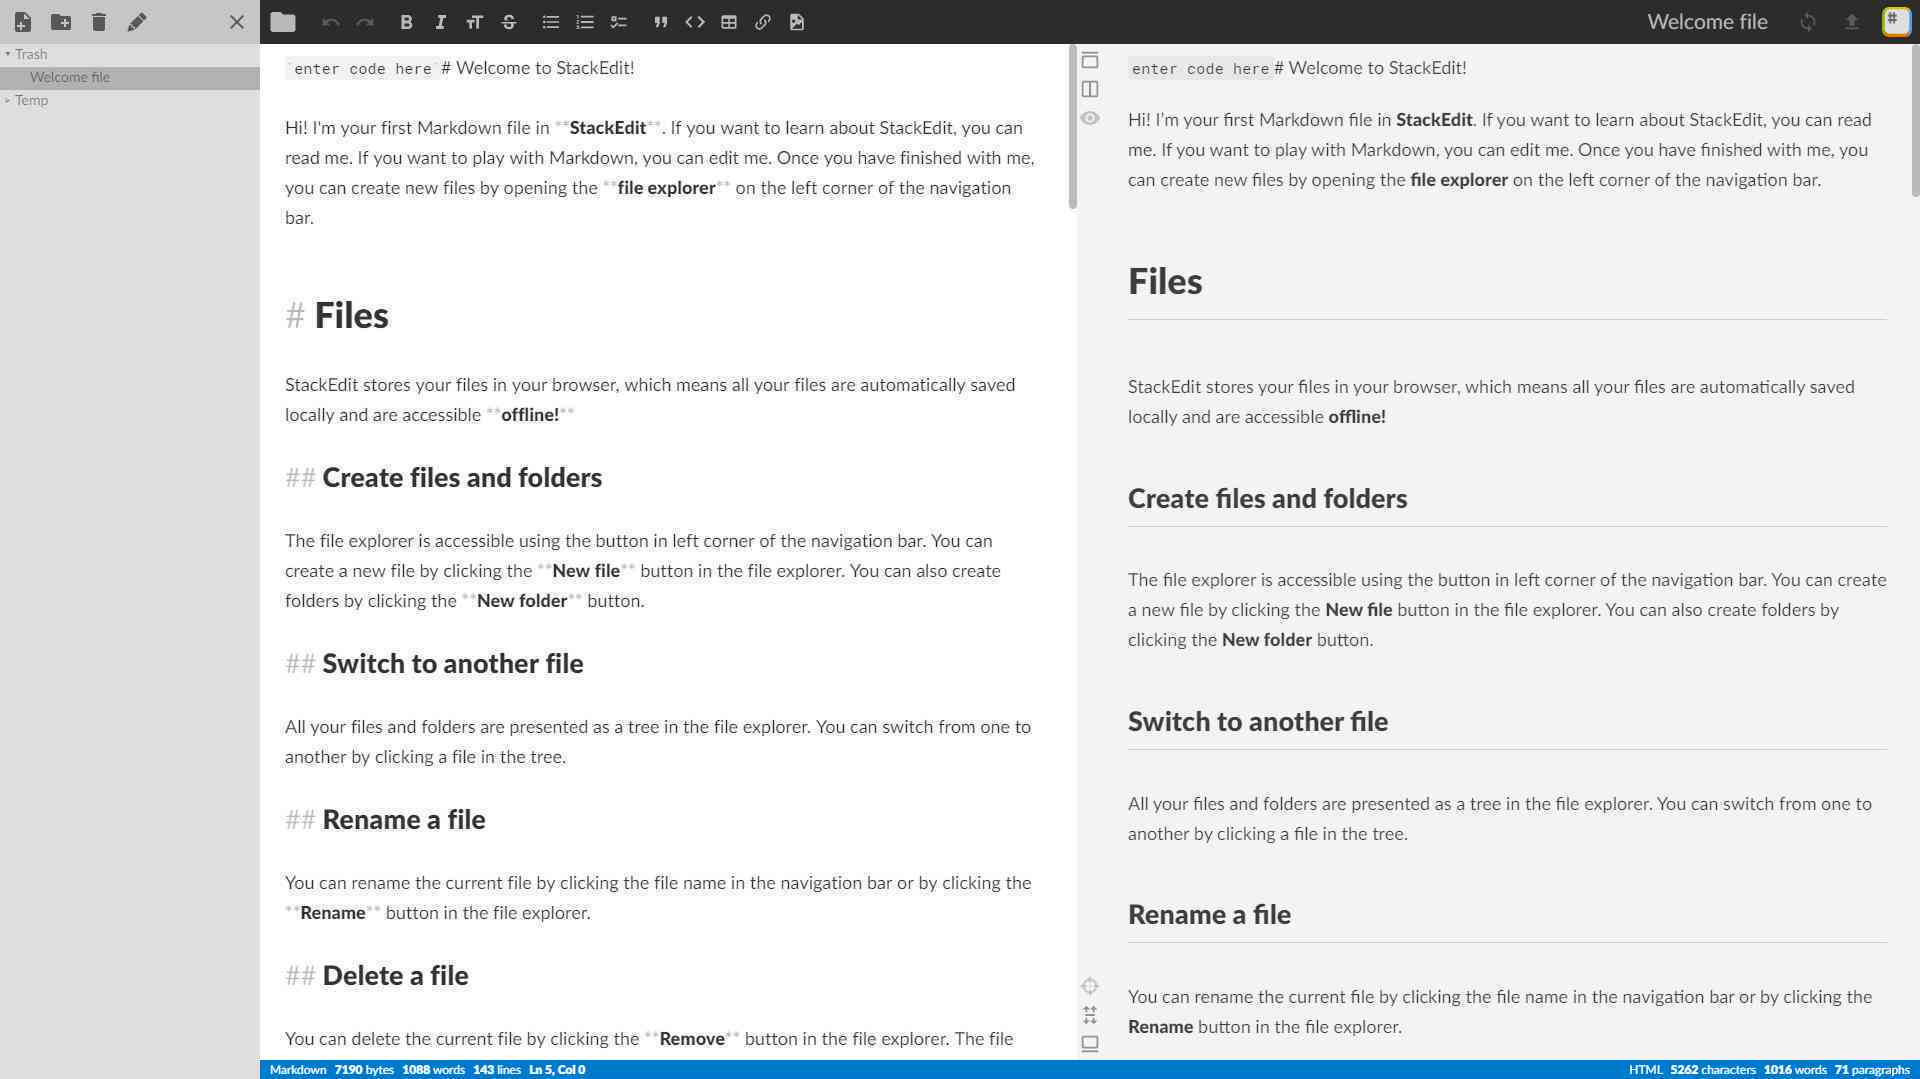Screen dimensions: 1920x1079
Task: Click the Rename a file heading in preview
Action: pyautogui.click(x=1209, y=914)
